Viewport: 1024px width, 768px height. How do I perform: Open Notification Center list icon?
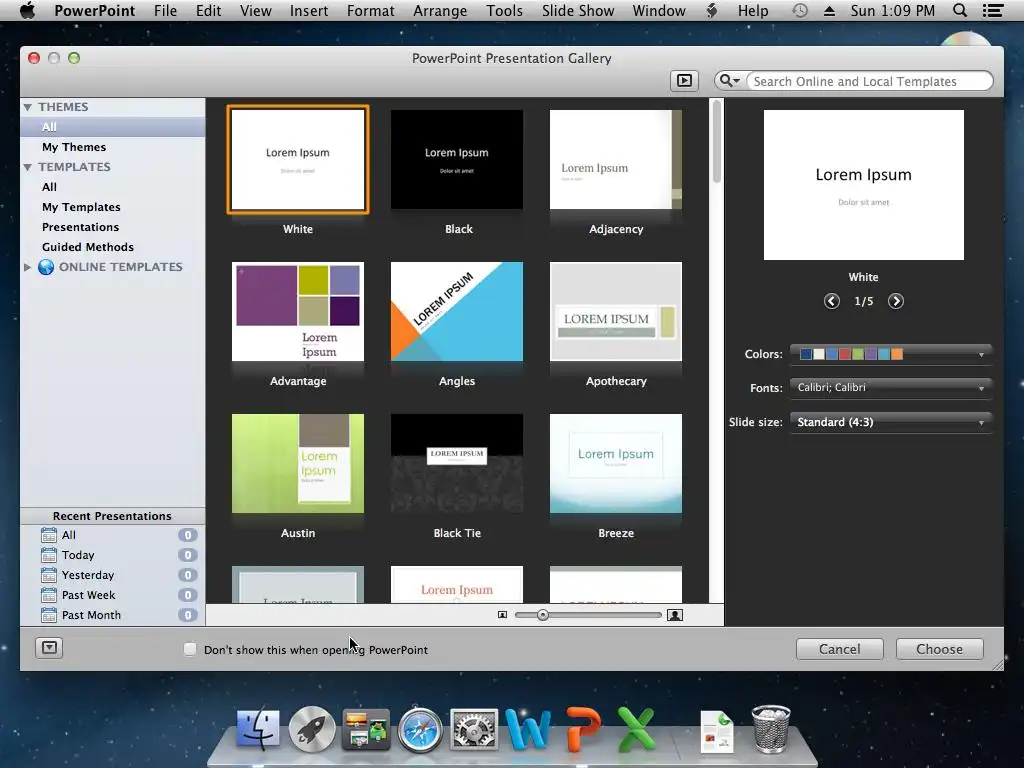pyautogui.click(x=993, y=10)
